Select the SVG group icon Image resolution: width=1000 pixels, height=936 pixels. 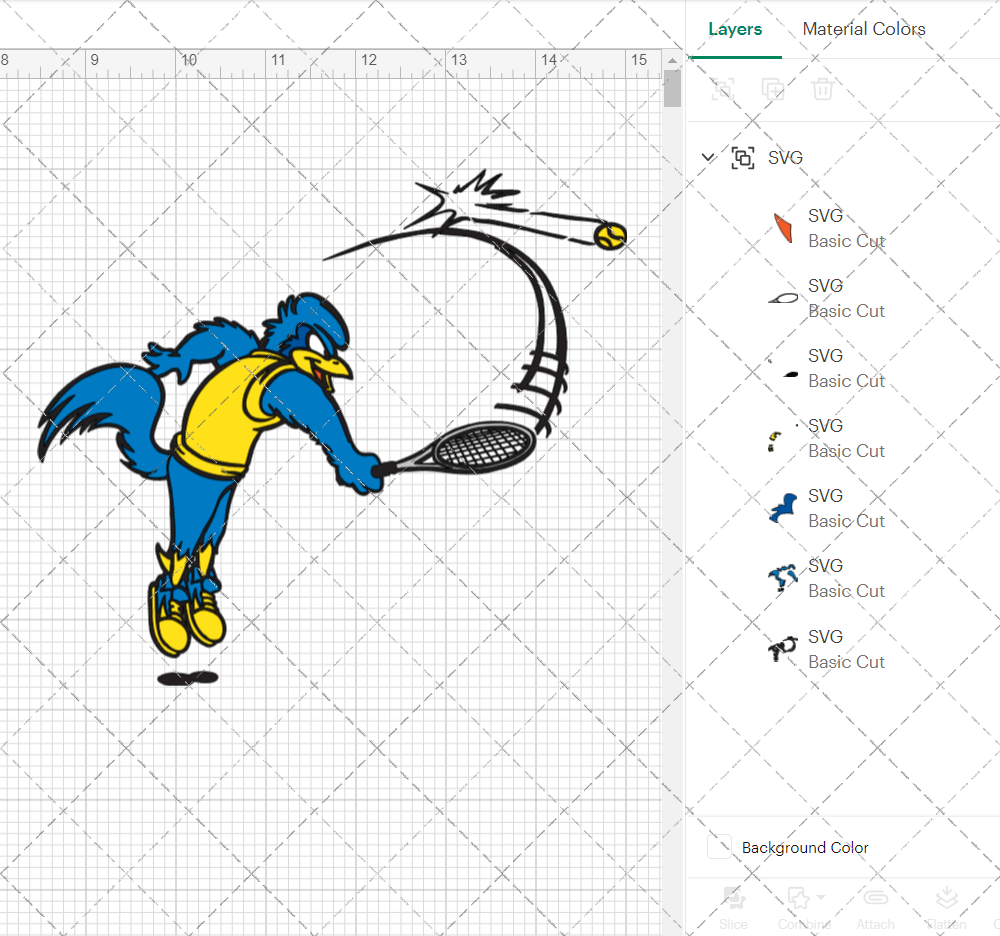(x=743, y=157)
